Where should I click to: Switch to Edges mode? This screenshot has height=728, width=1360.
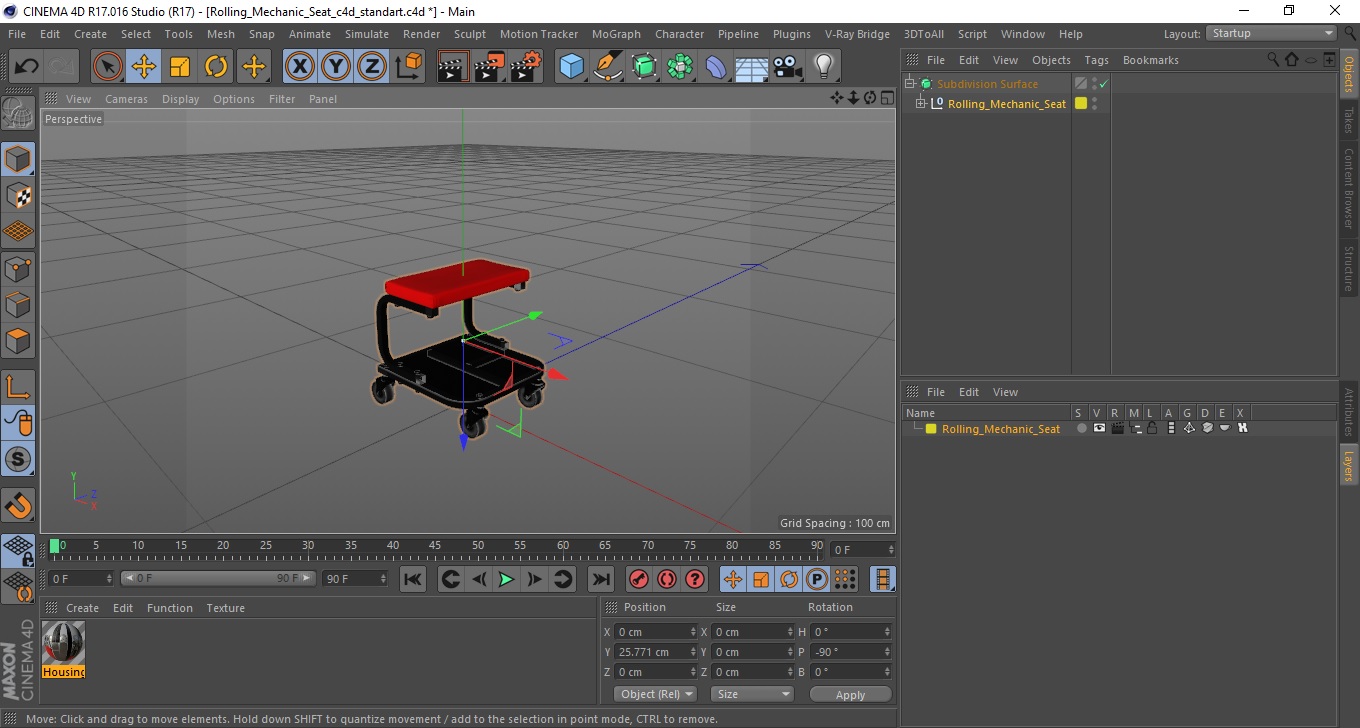coord(18,304)
